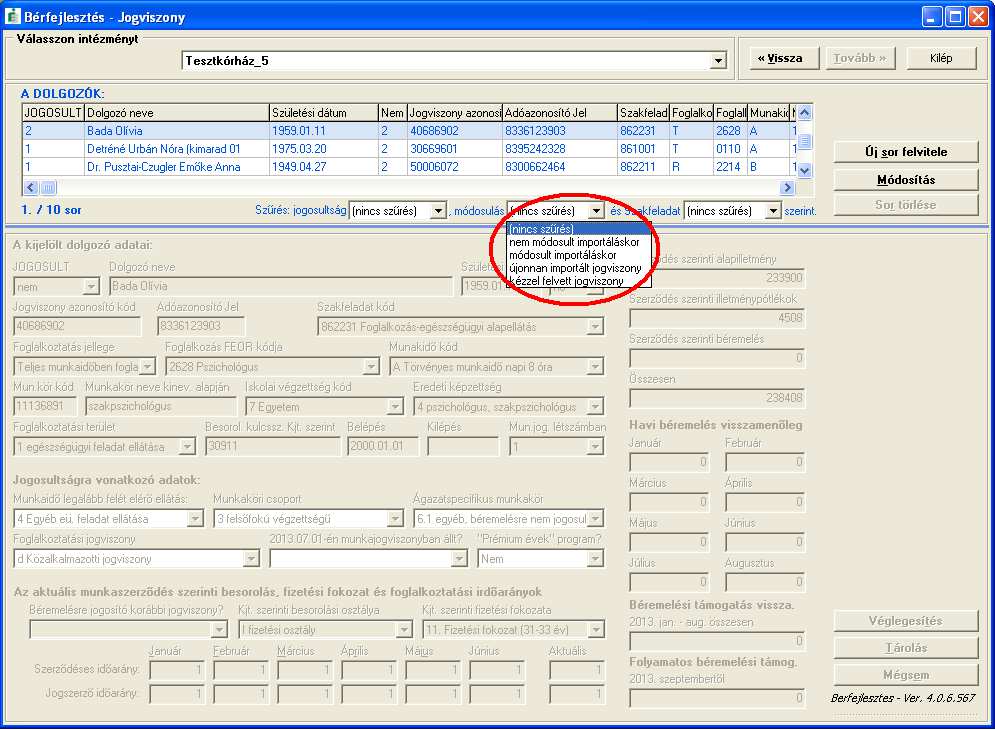This screenshot has height=730, width=995.
Task: Choose 'nem módosult importáláskor' option
Action: pyautogui.click(x=579, y=242)
